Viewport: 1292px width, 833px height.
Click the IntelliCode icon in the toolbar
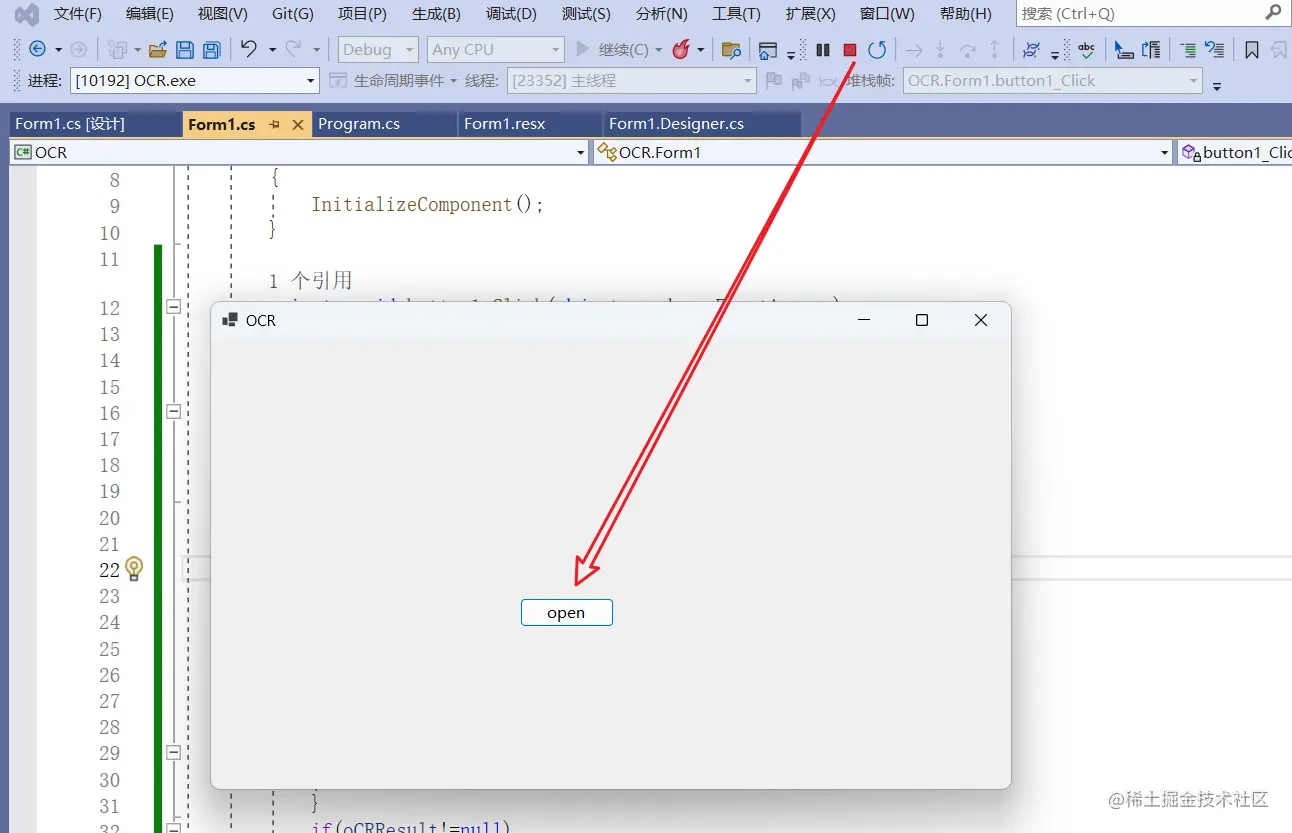[x=1032, y=49]
